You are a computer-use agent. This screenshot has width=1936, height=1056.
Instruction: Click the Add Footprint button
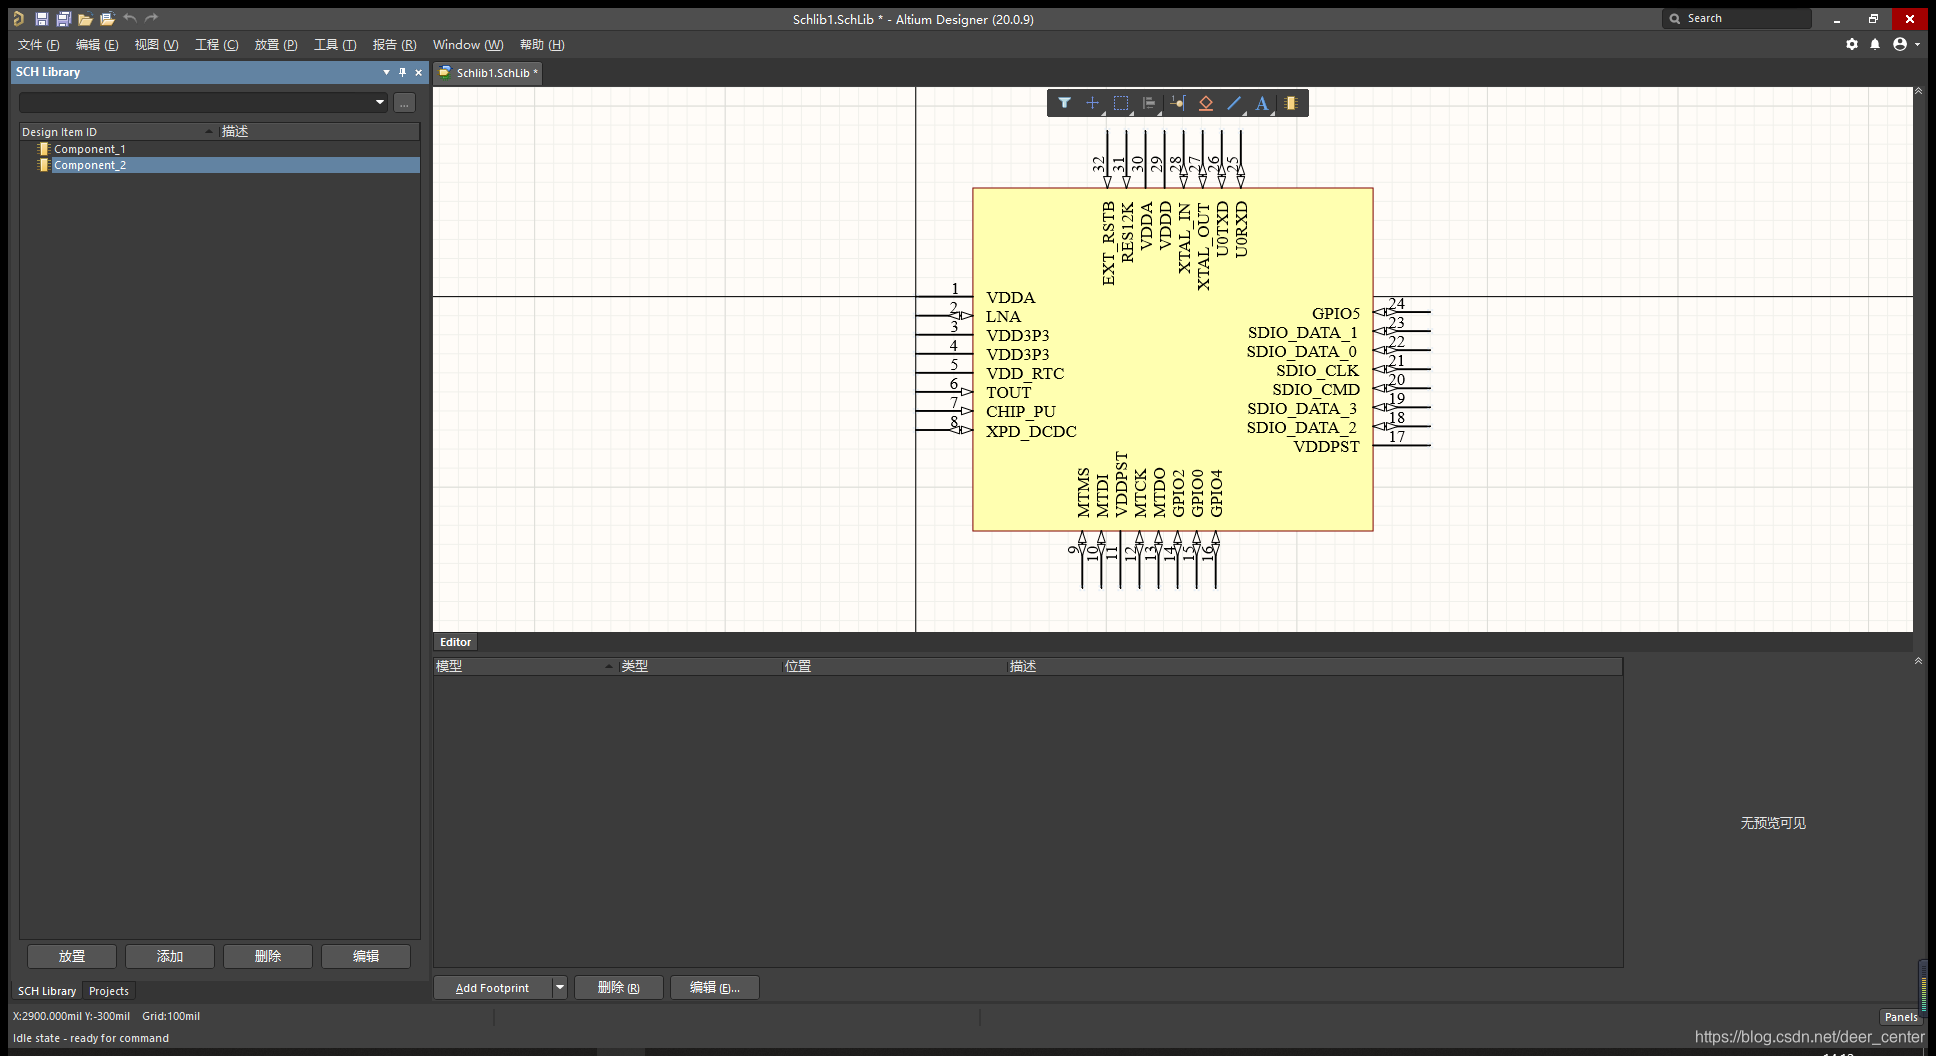tap(492, 988)
